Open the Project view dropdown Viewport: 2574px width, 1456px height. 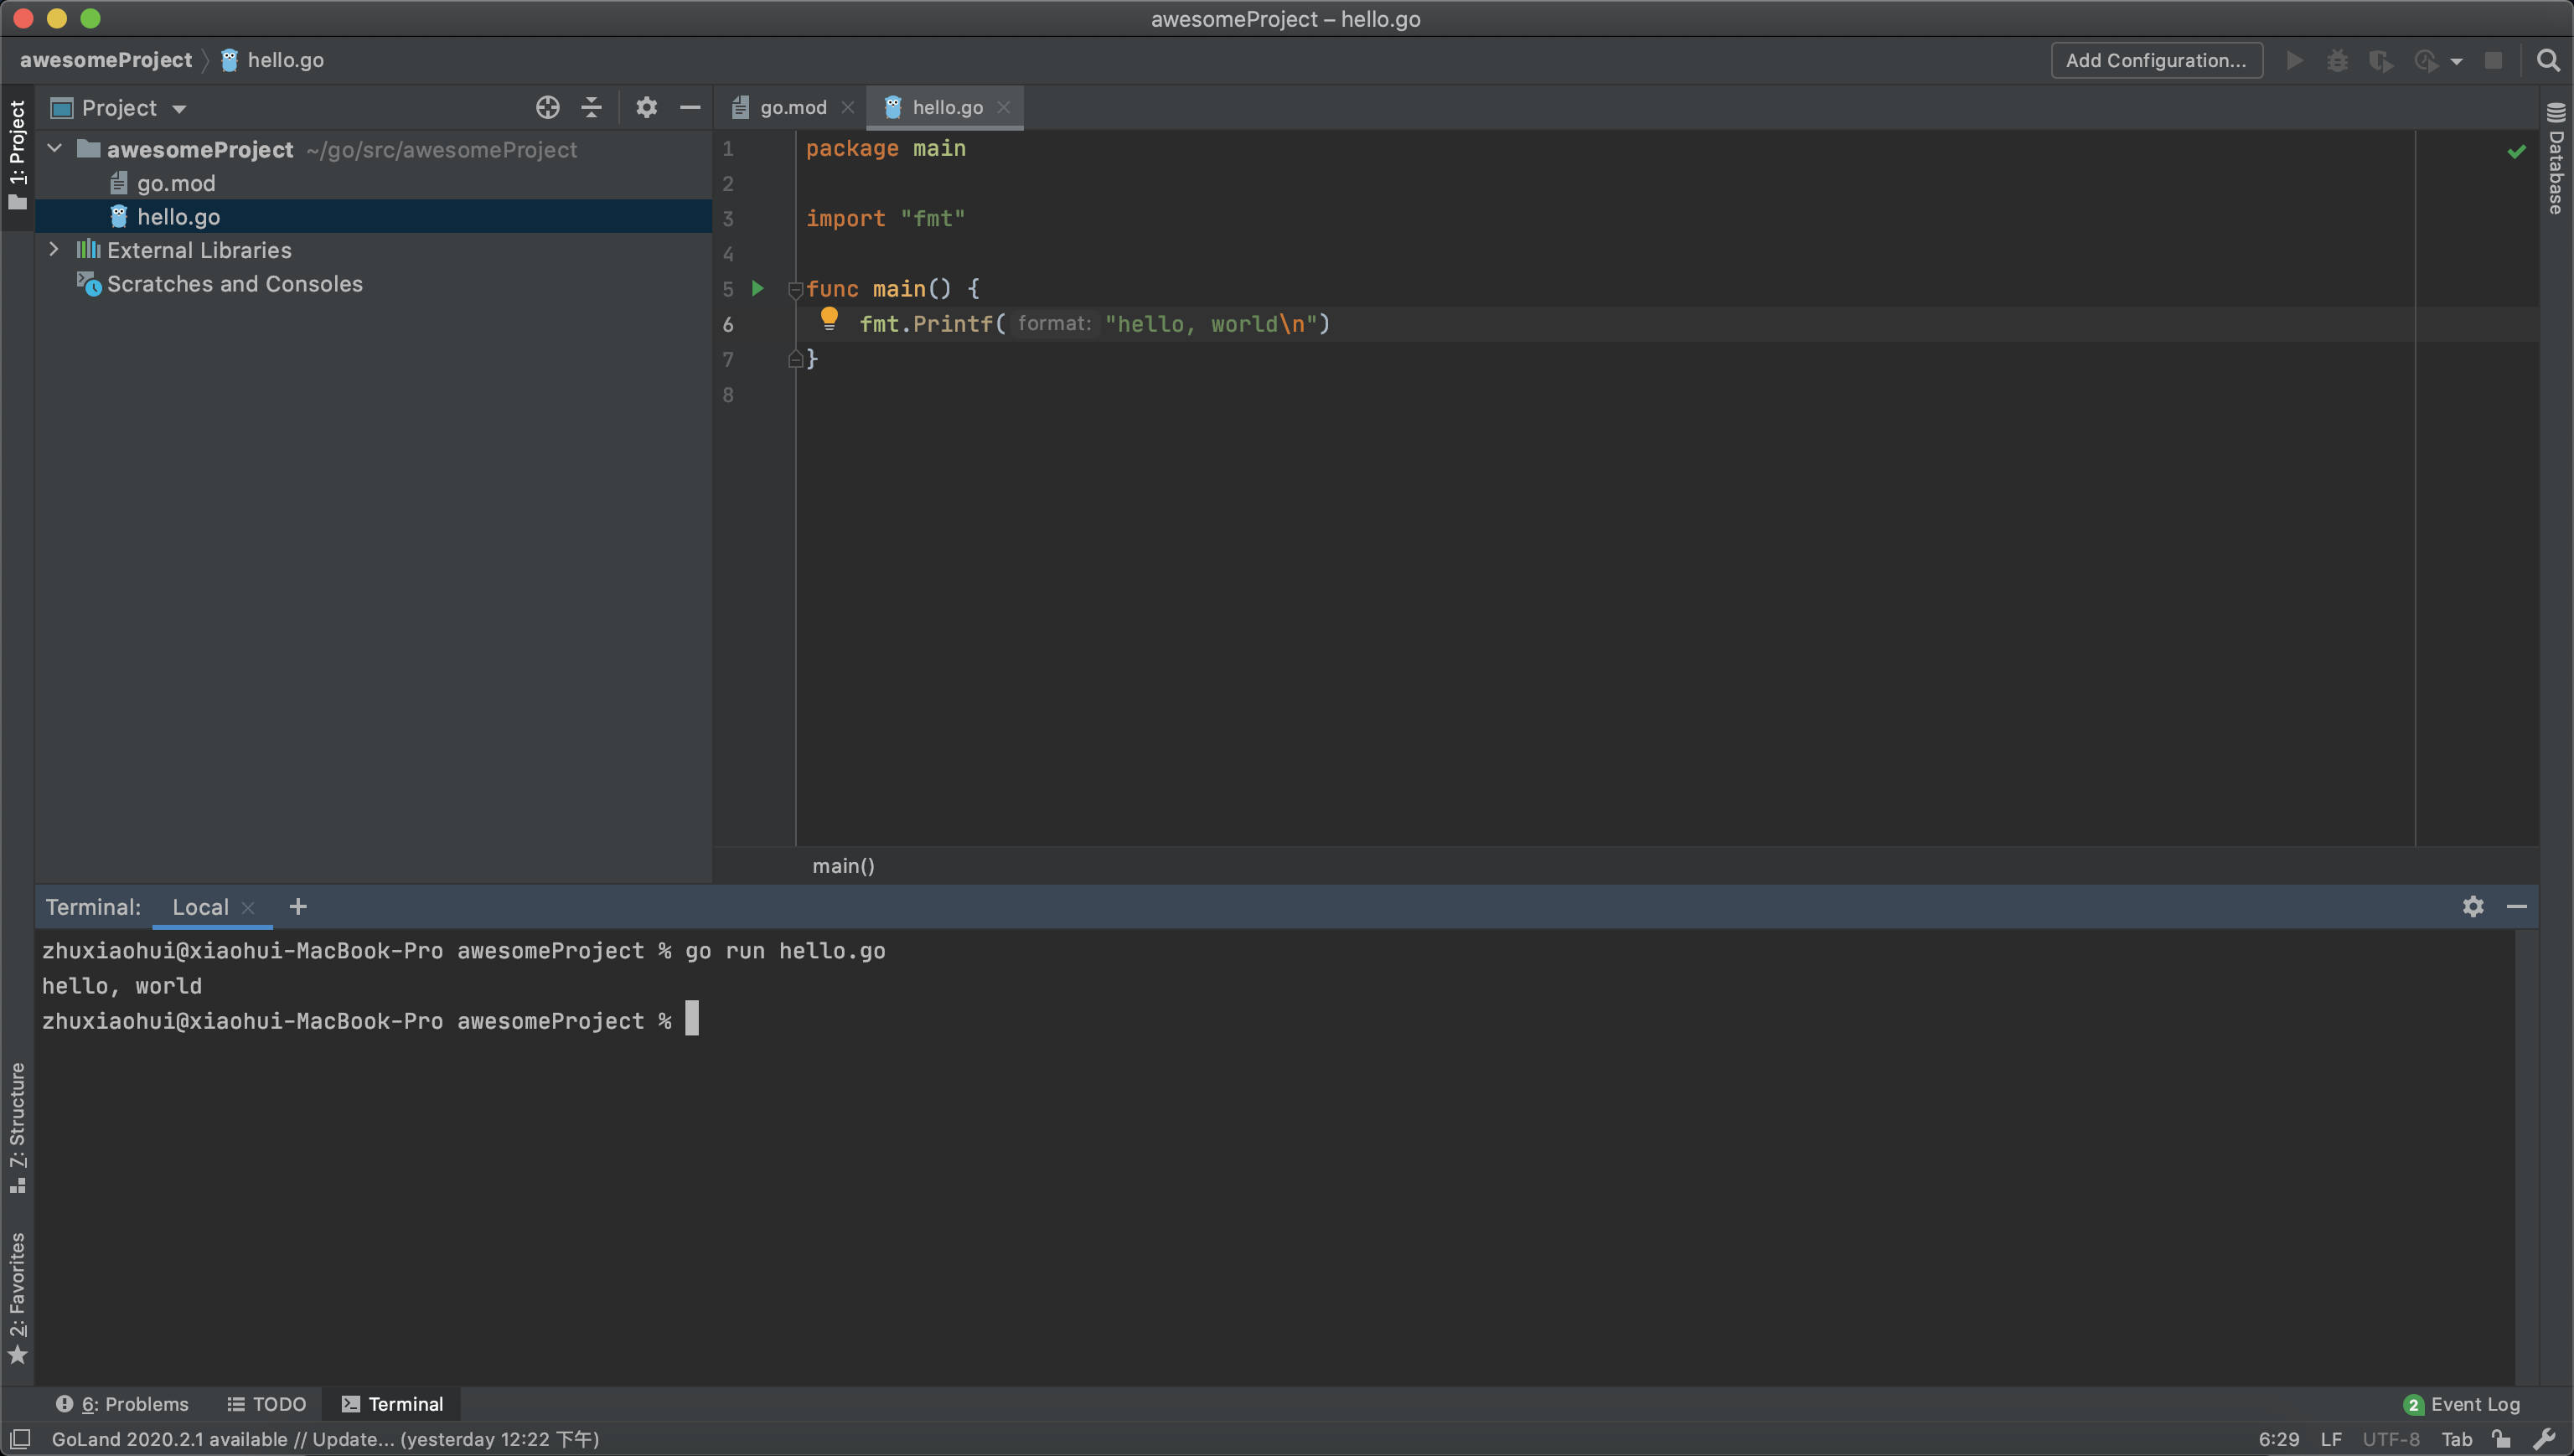click(179, 107)
